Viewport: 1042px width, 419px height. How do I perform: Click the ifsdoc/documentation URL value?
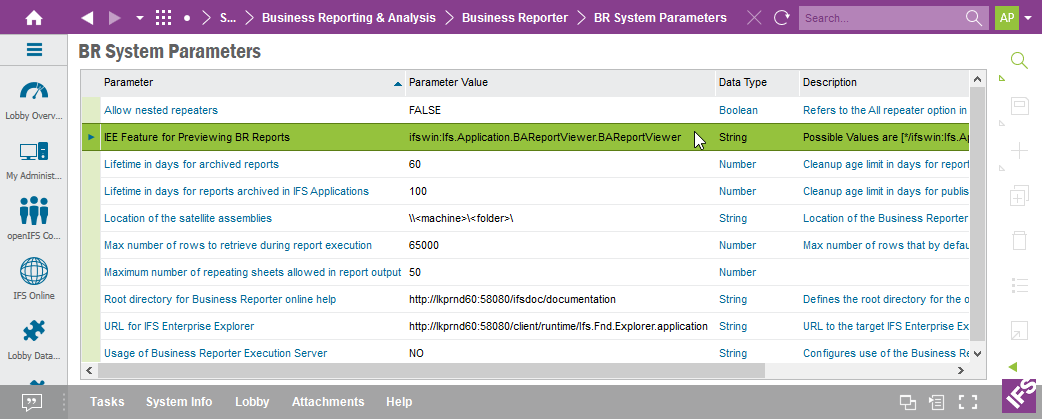(512, 299)
